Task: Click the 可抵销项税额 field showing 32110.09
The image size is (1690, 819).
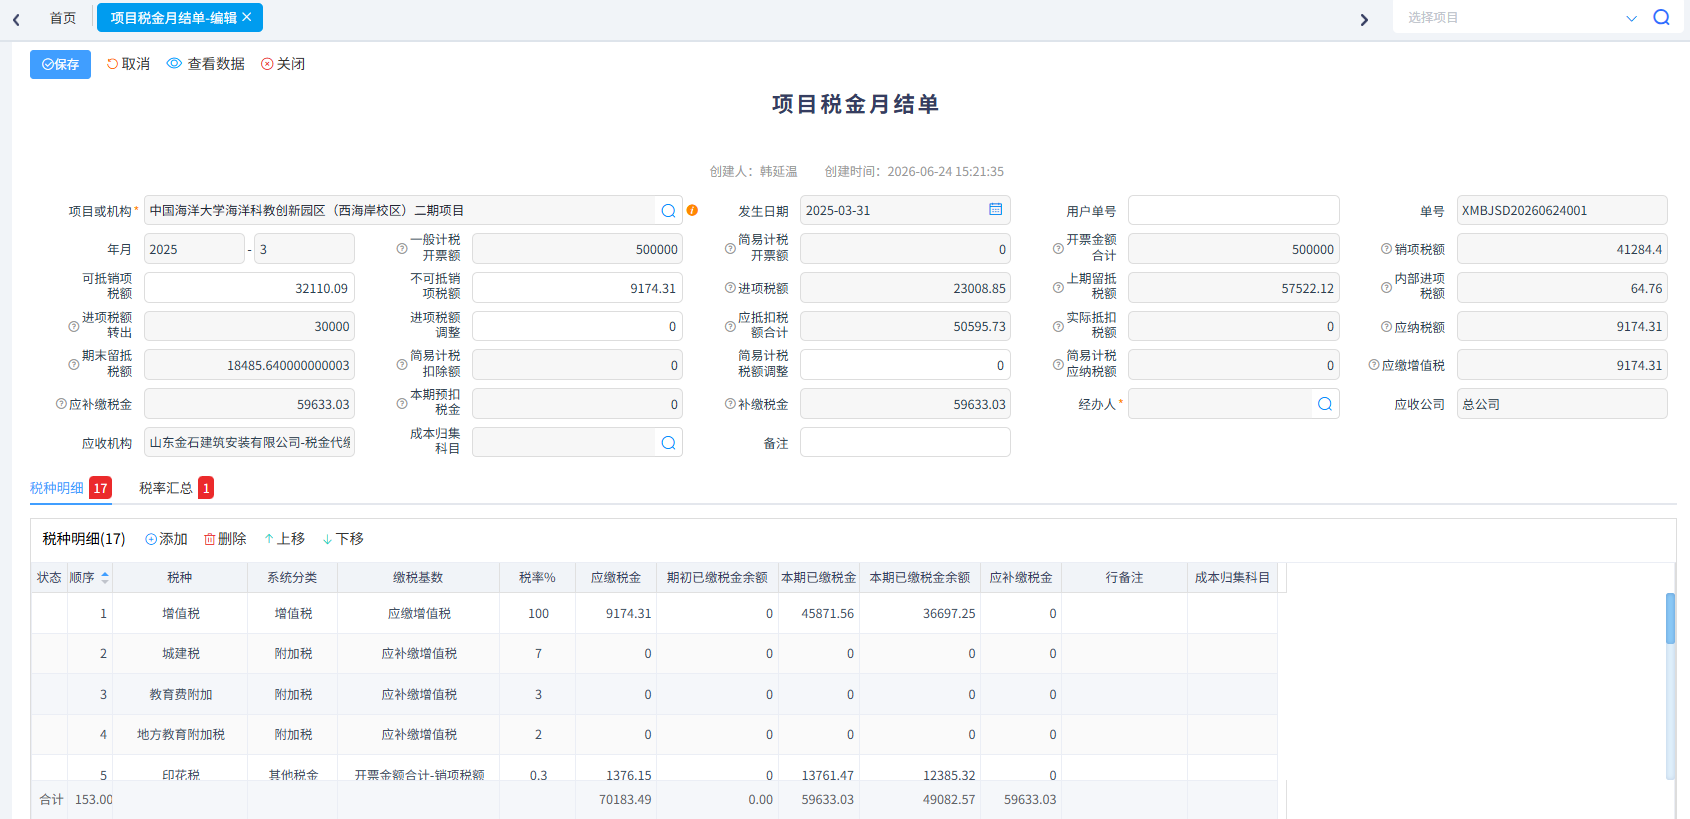Action: click(249, 288)
